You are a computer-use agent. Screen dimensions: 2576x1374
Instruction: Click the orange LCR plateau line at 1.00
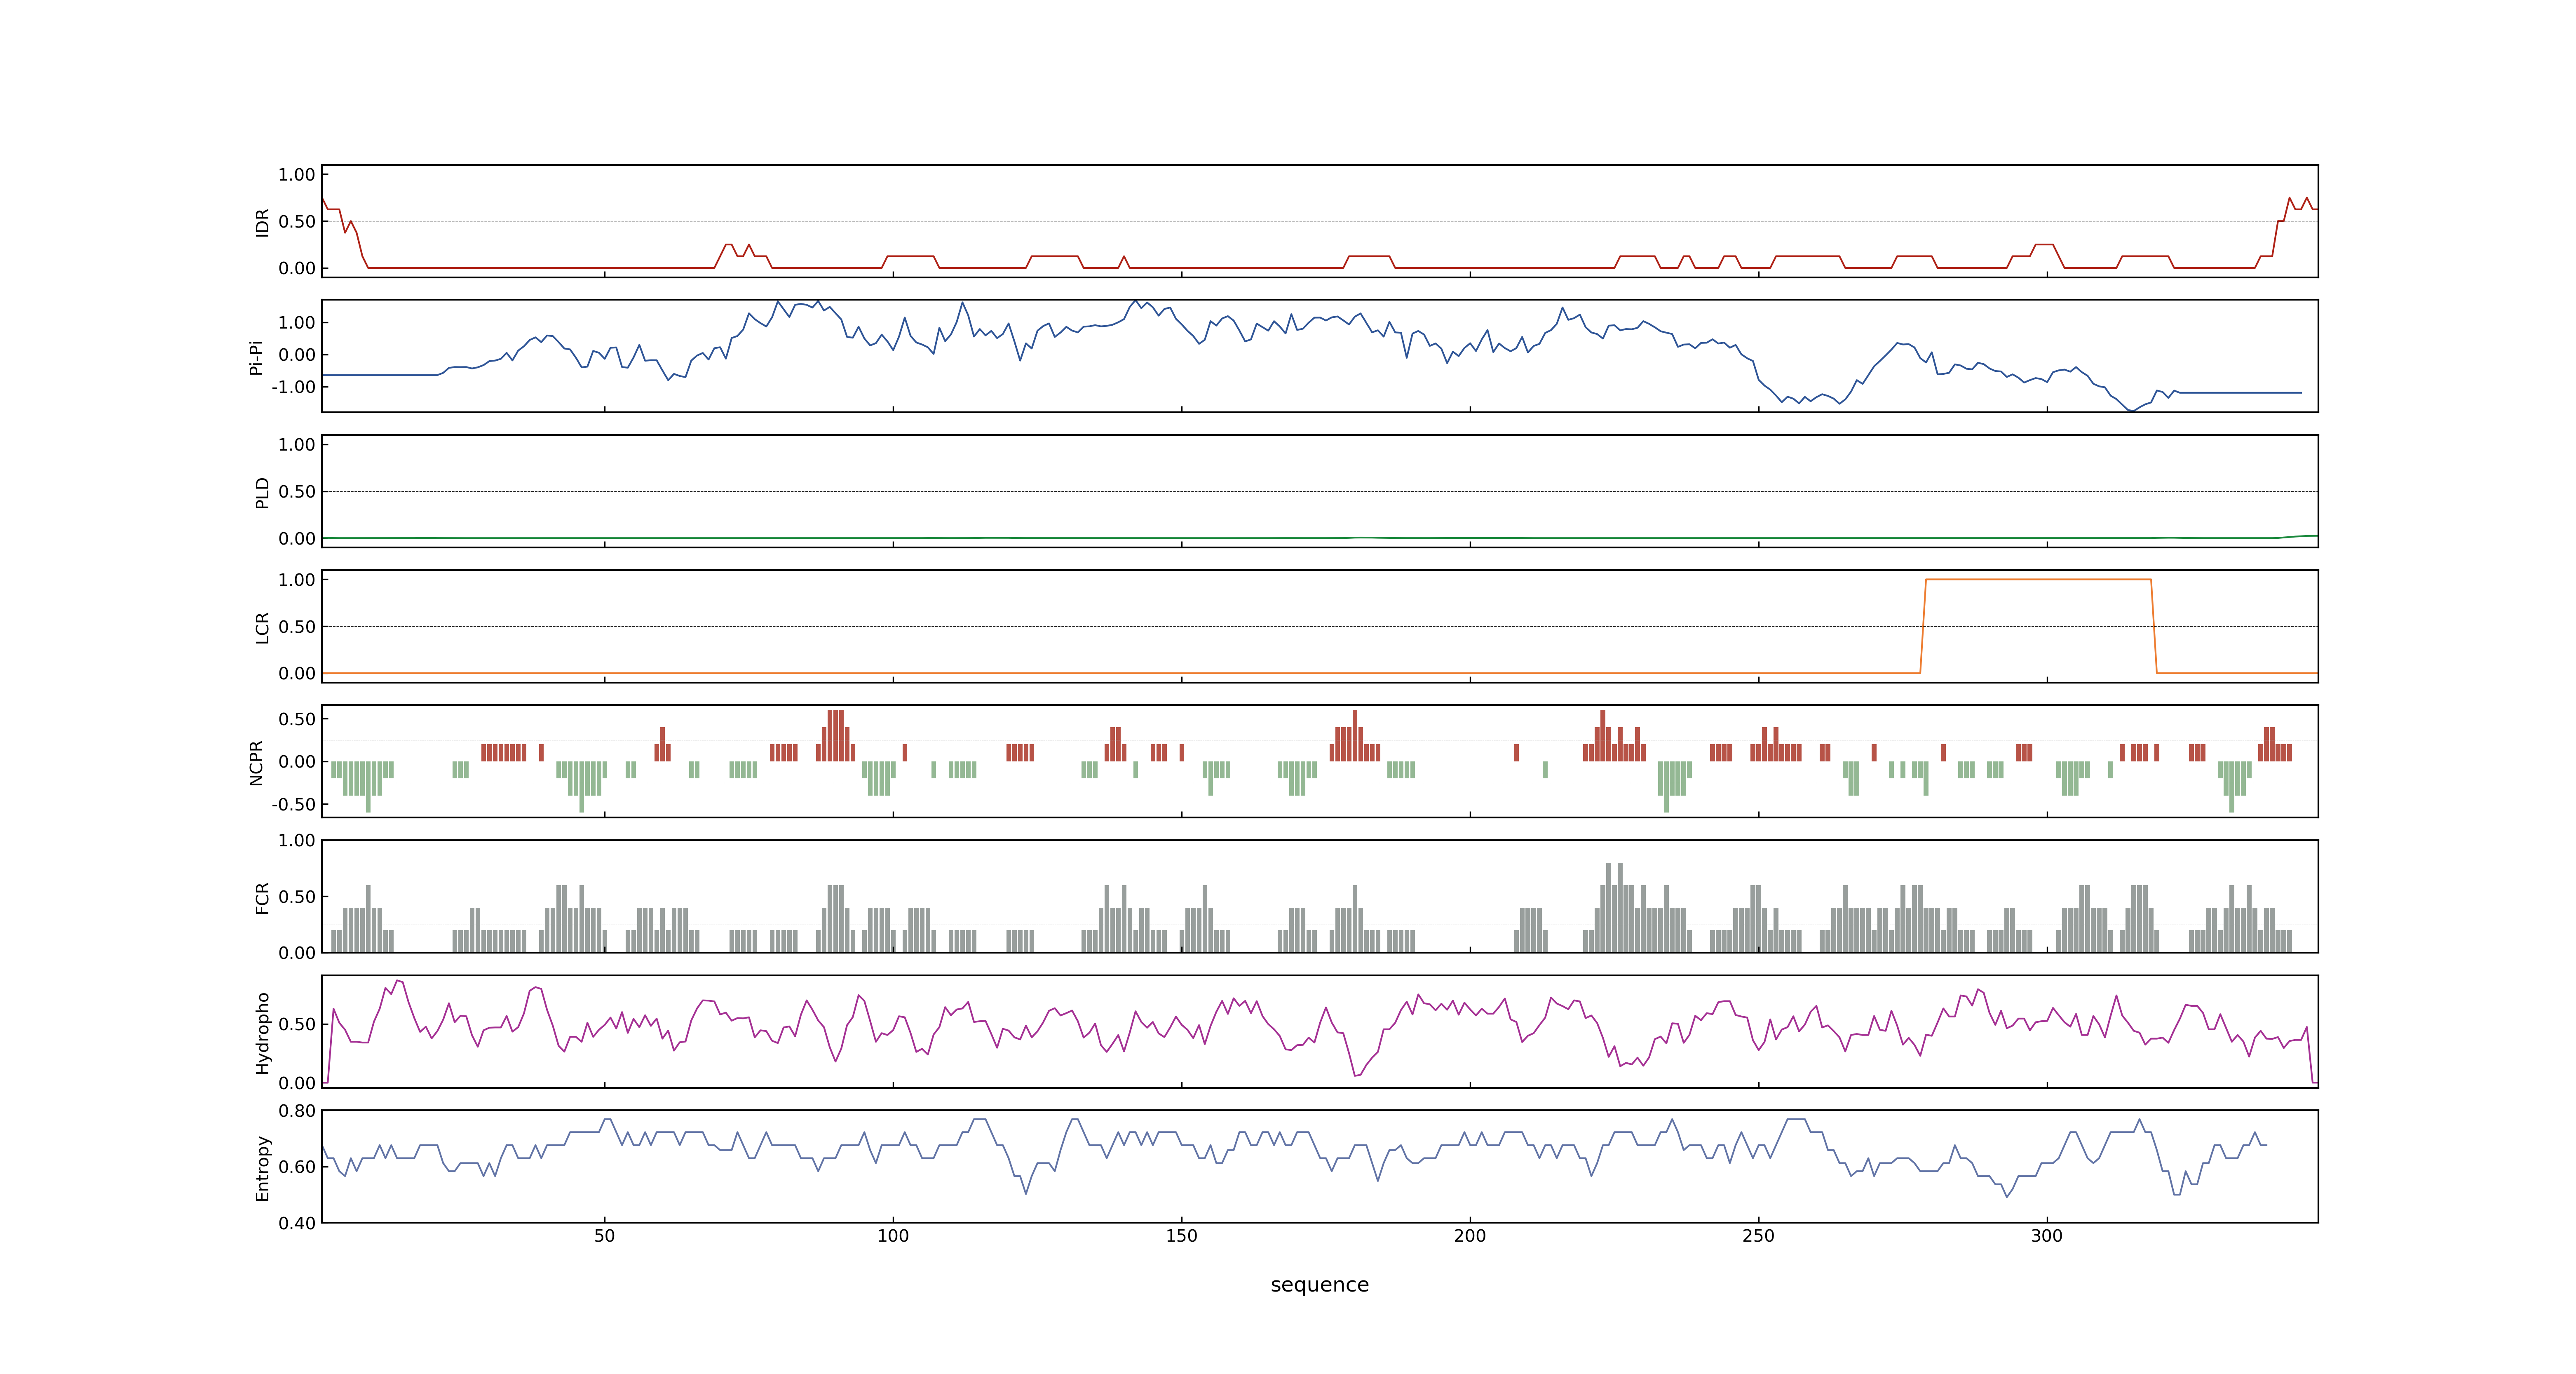2038,579
